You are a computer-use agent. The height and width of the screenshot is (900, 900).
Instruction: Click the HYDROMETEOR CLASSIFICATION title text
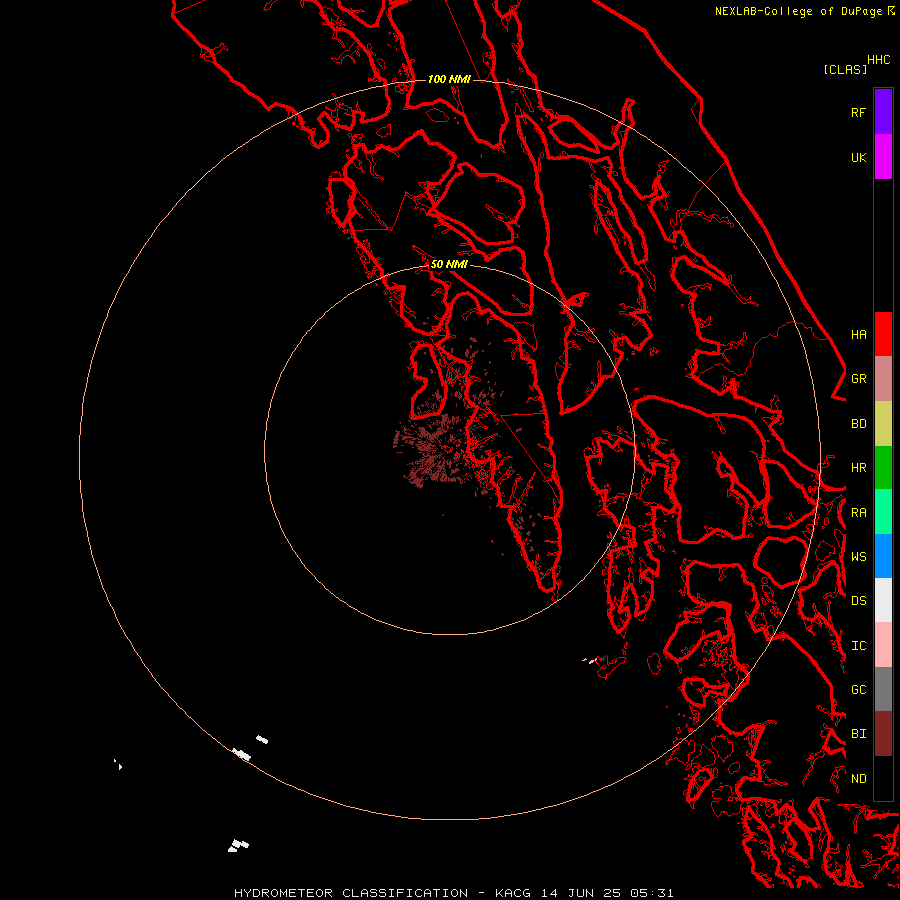pyautogui.click(x=351, y=893)
